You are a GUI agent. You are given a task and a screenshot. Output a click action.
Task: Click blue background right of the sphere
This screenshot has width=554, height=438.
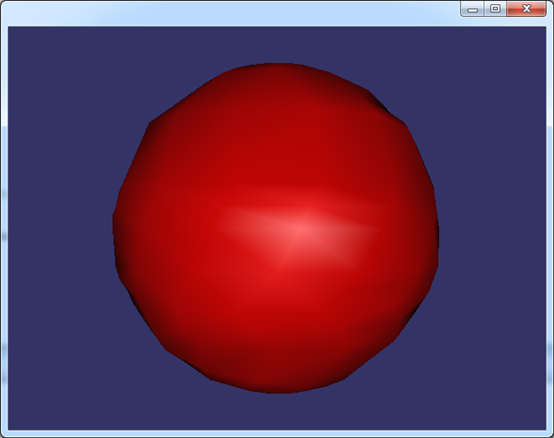point(493,230)
